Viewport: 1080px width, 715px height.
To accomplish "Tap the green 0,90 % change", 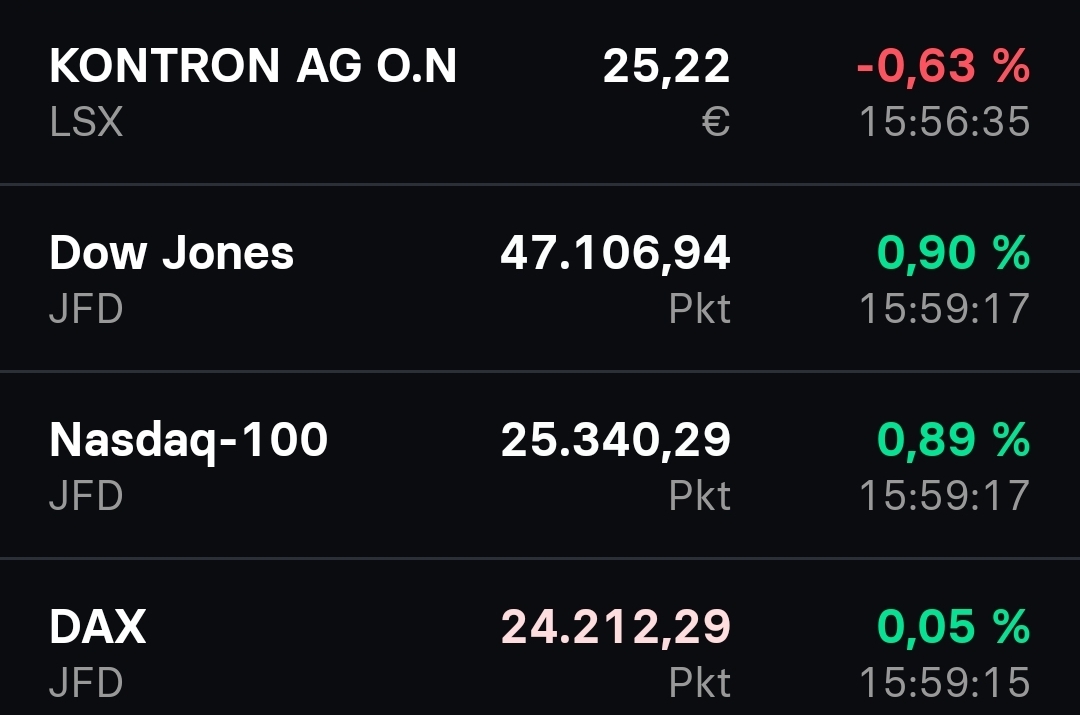I will click(x=953, y=253).
